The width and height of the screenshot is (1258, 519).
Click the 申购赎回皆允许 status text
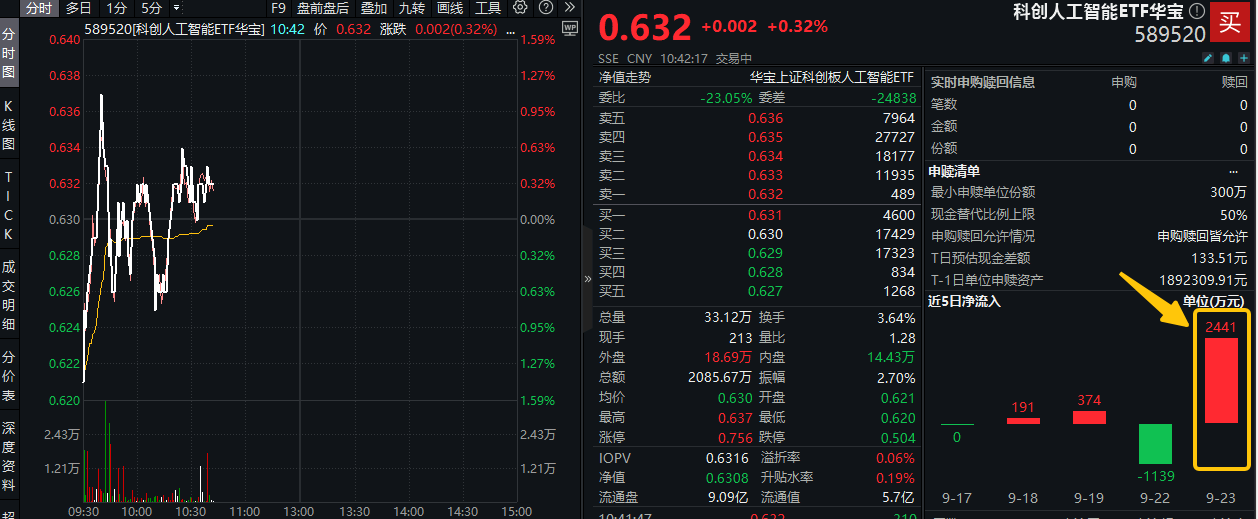coord(1203,236)
